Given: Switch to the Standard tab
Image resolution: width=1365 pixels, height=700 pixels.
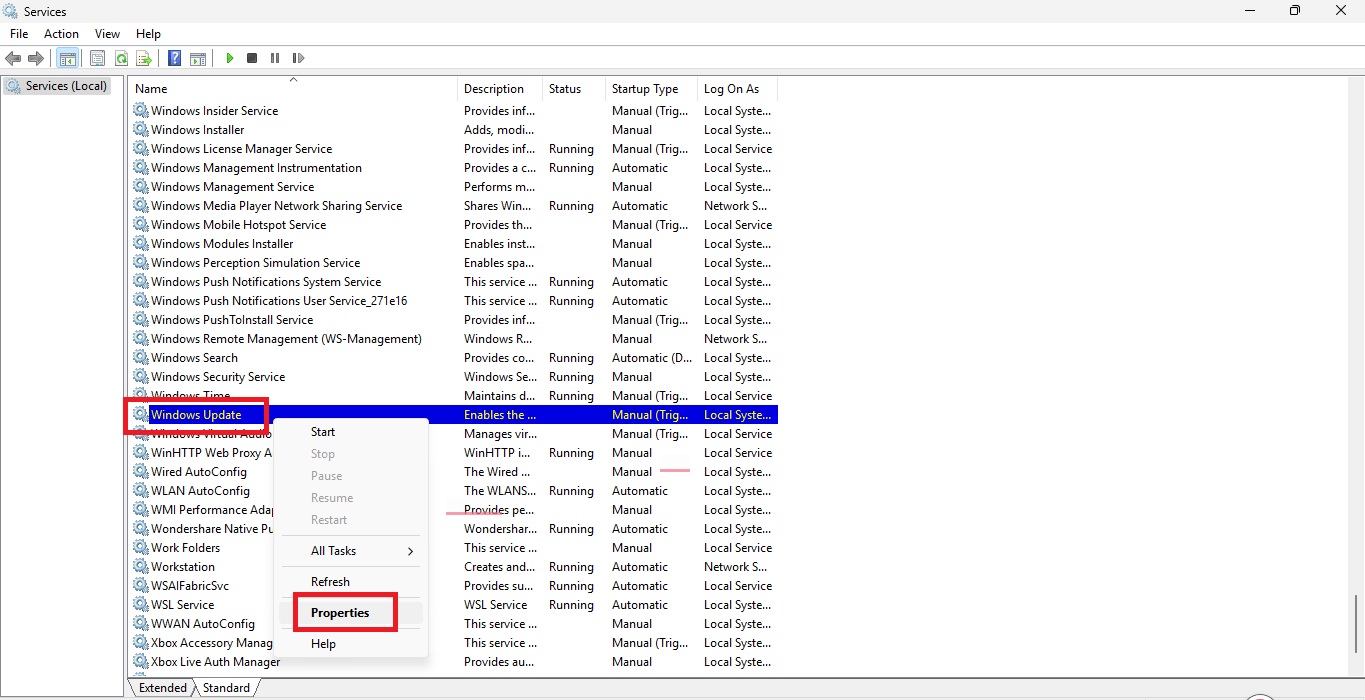Looking at the screenshot, I should (226, 688).
